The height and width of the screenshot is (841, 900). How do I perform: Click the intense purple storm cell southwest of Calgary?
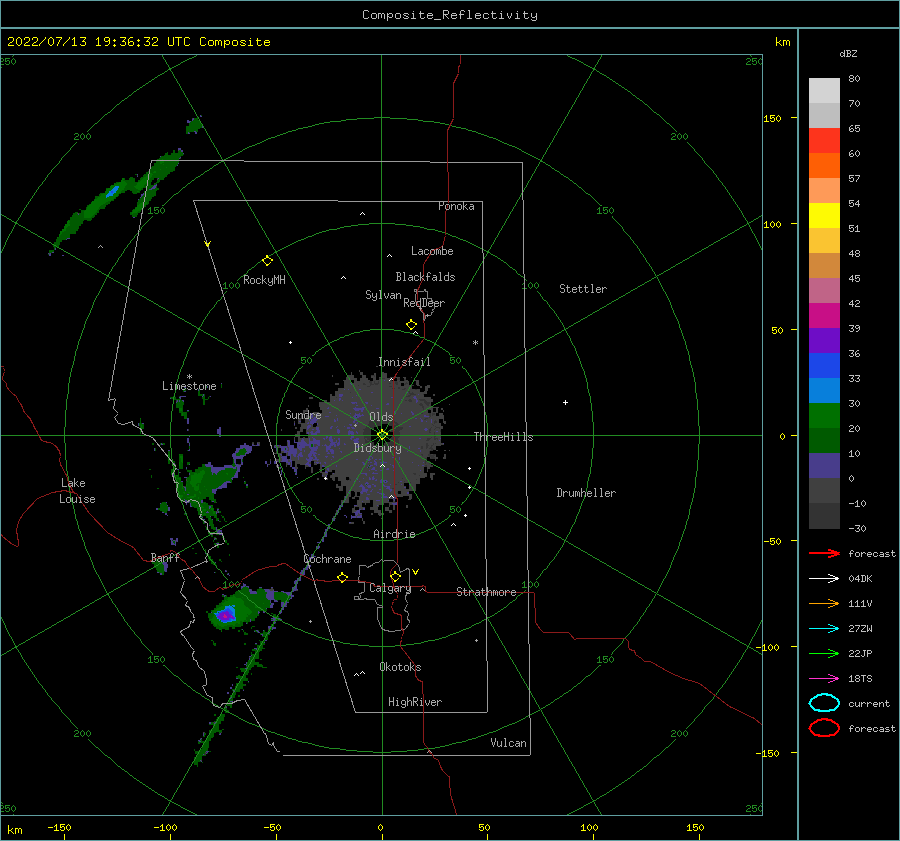(226, 615)
